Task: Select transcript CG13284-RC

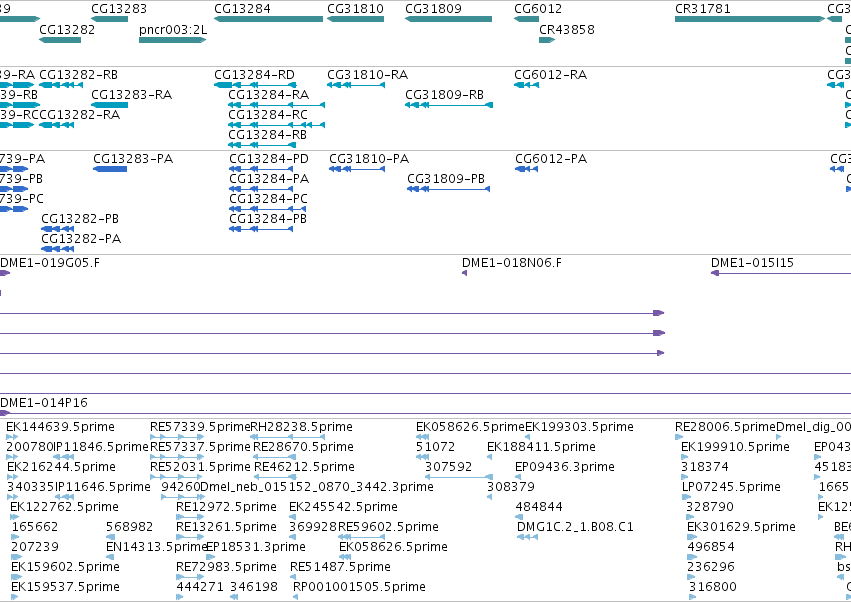Action: (276, 125)
